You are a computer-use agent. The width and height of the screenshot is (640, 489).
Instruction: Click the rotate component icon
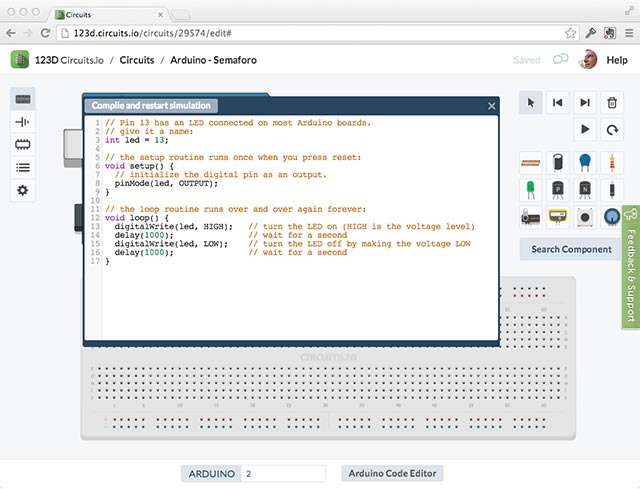point(611,129)
